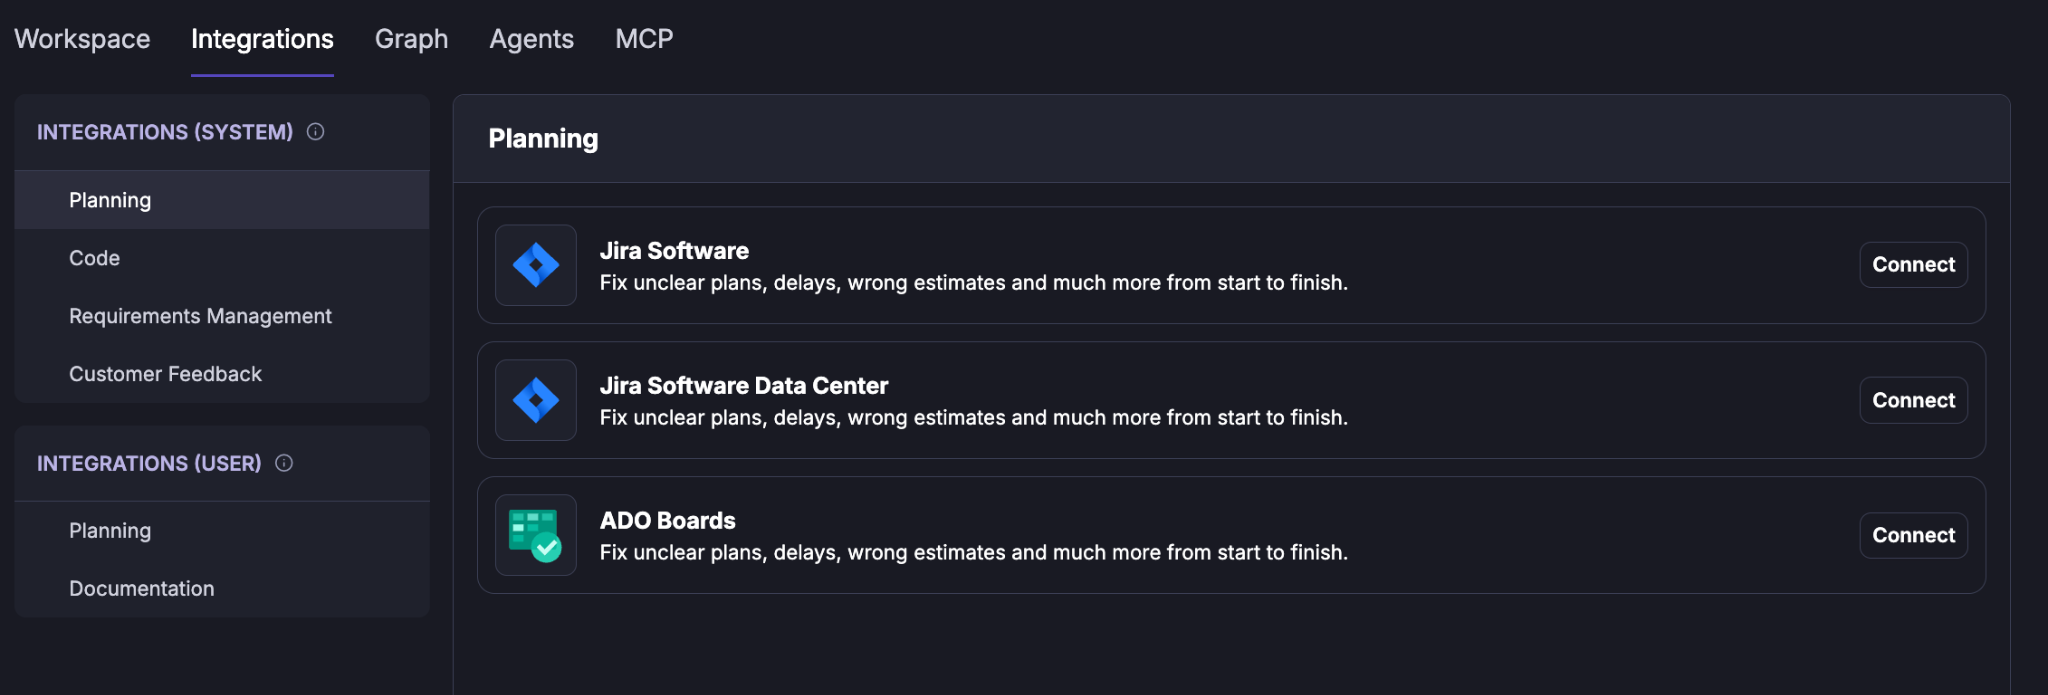Go to the Agents tab
Viewport: 2048px width, 695px height.
(x=531, y=39)
